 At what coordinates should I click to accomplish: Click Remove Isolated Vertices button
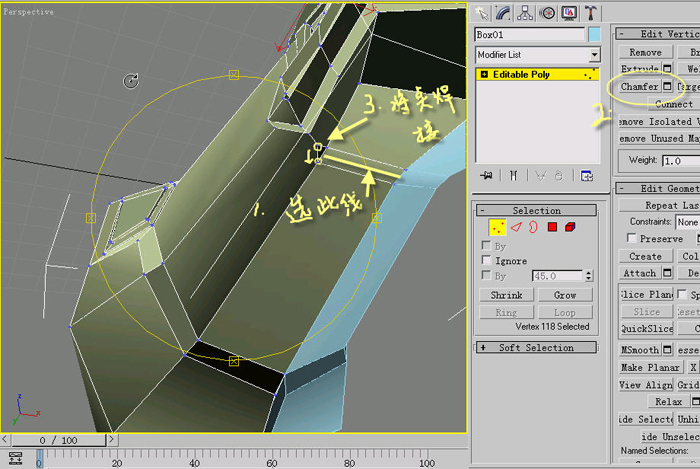(x=659, y=121)
